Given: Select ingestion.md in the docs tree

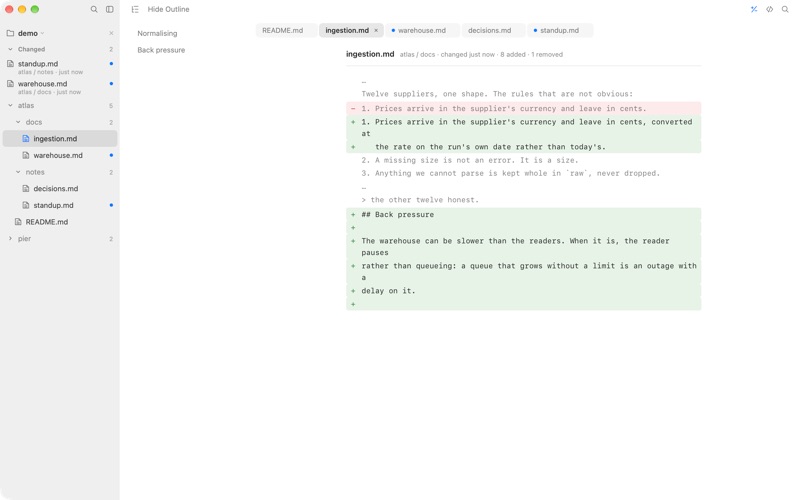Looking at the screenshot, I should point(60,139).
